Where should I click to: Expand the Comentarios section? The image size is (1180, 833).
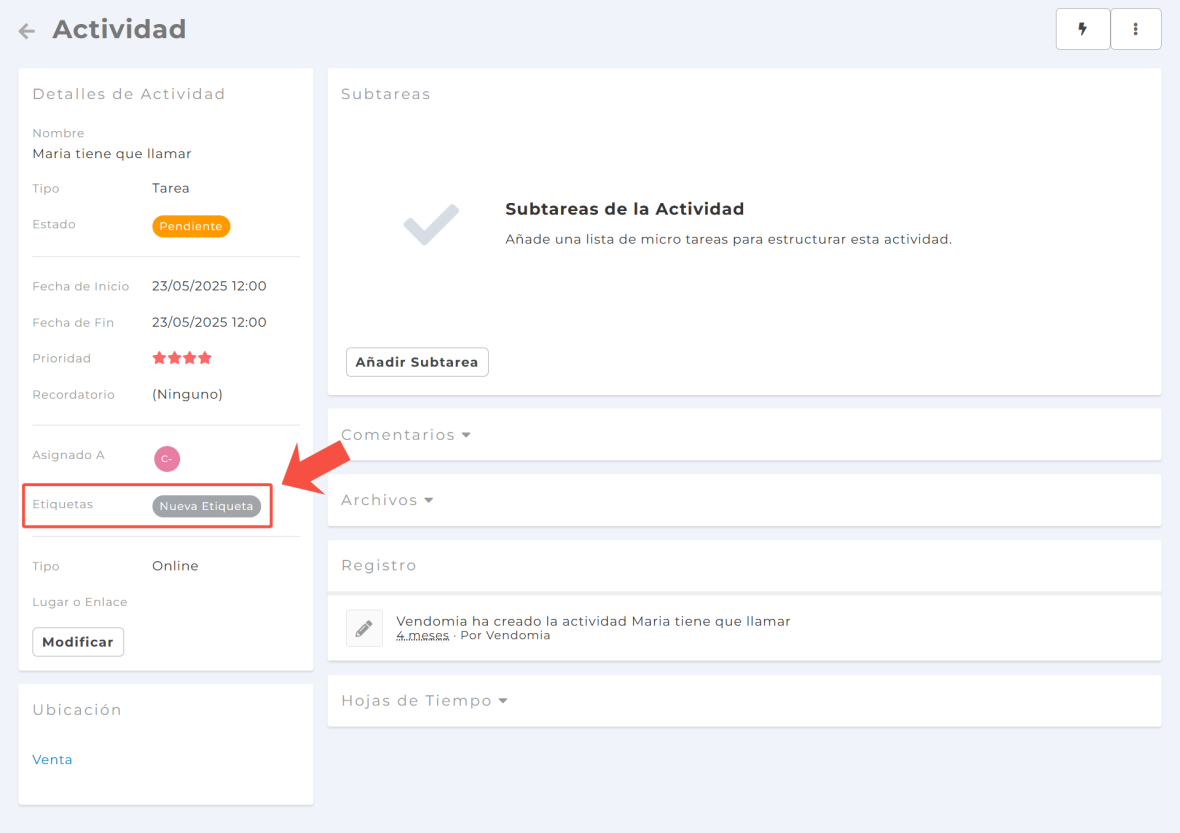click(405, 435)
